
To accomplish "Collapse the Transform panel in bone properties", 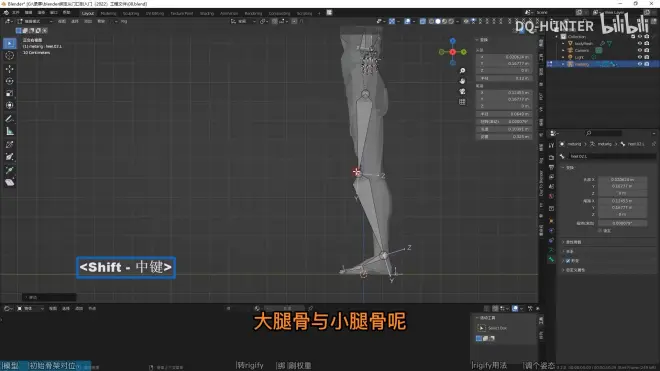I will tap(564, 168).
